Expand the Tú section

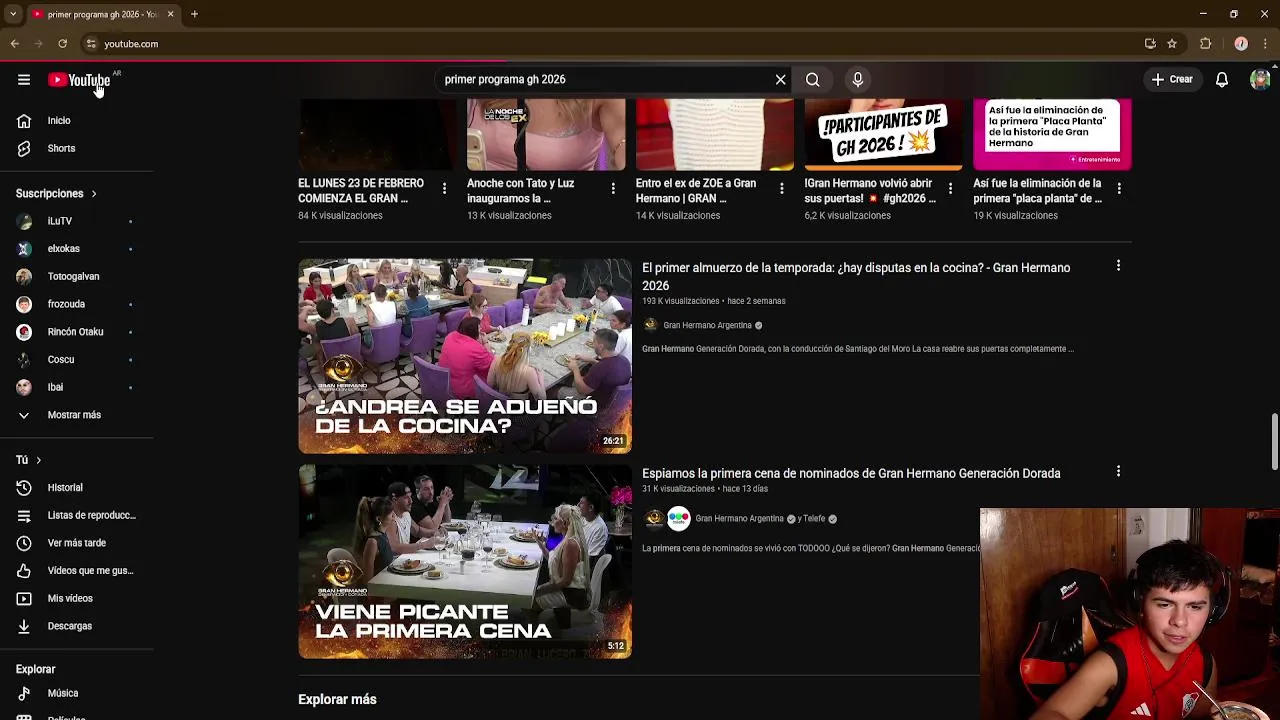[x=28, y=460]
